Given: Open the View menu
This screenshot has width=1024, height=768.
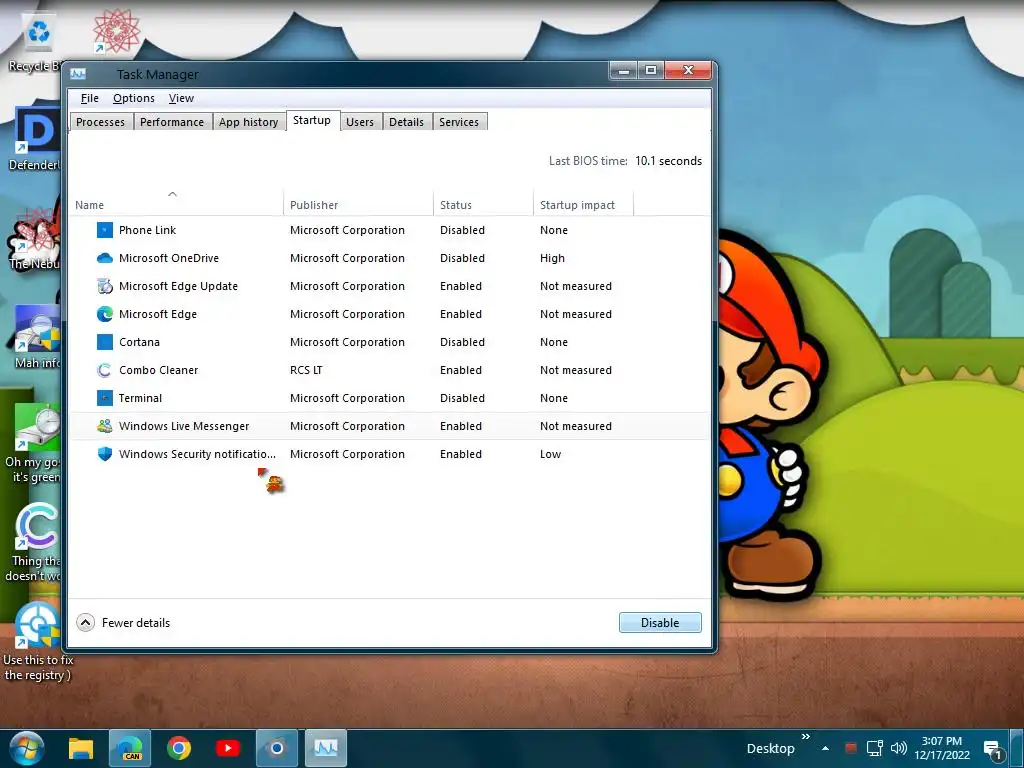Looking at the screenshot, I should point(181,98).
